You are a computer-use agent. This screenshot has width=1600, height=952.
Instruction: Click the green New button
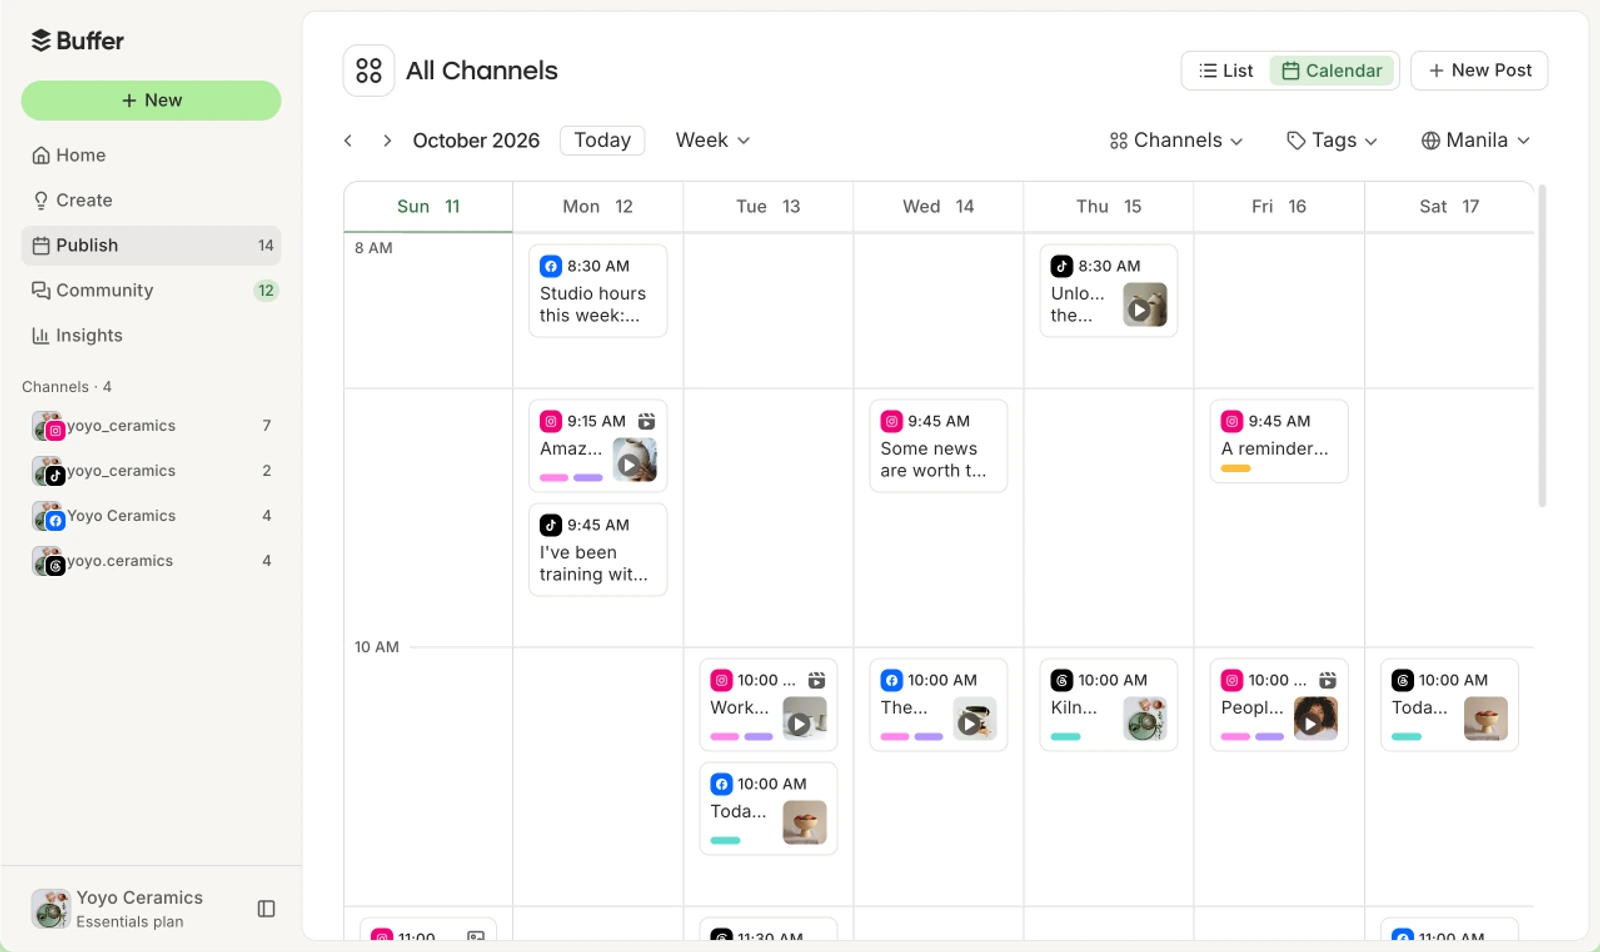point(151,100)
